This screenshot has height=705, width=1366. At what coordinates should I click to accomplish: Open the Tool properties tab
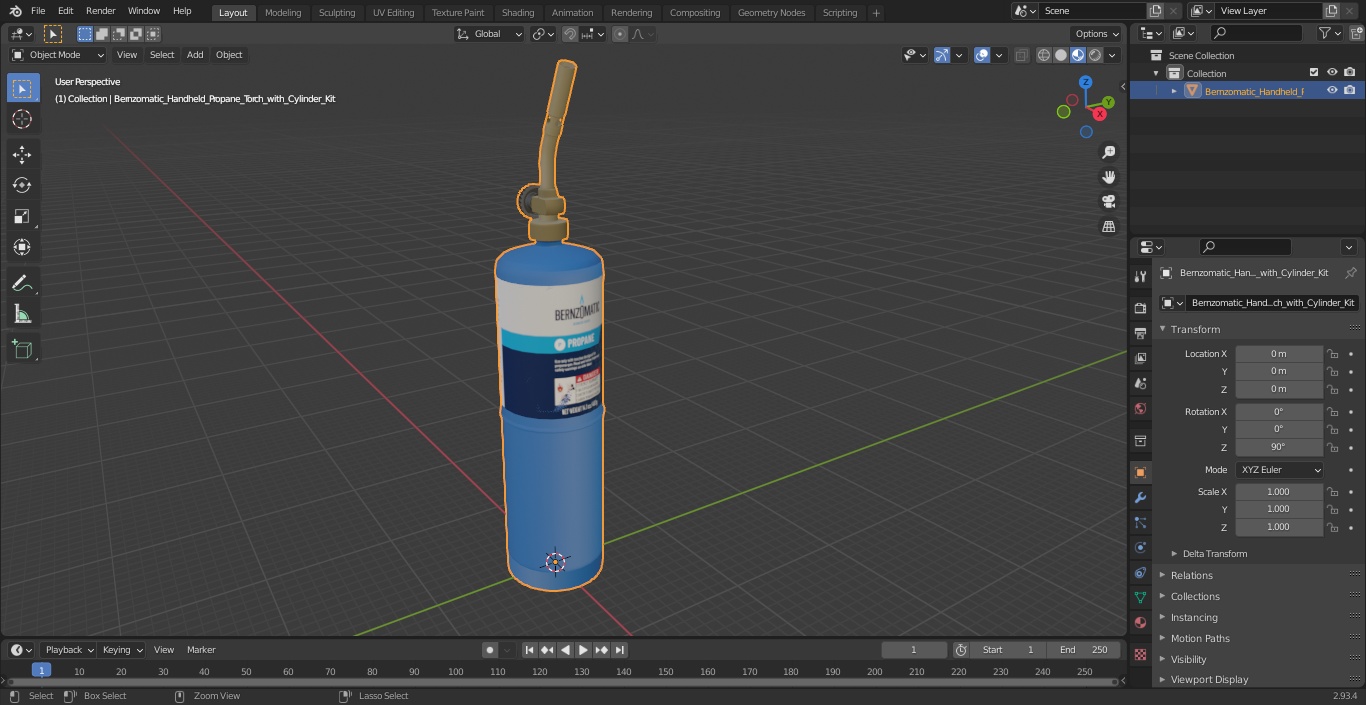click(x=1140, y=277)
